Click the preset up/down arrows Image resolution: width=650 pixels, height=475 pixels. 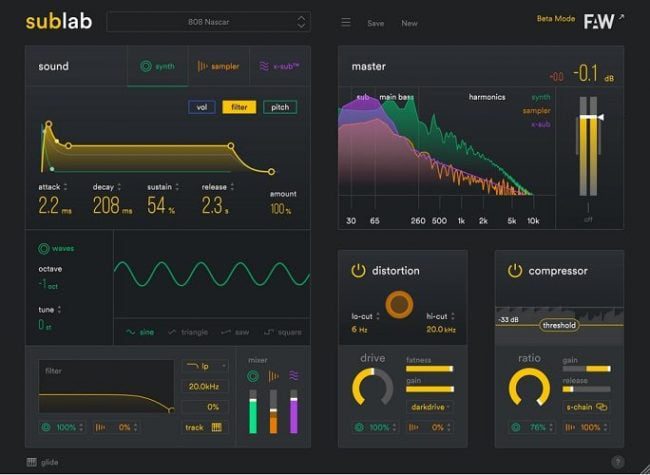[x=301, y=22]
